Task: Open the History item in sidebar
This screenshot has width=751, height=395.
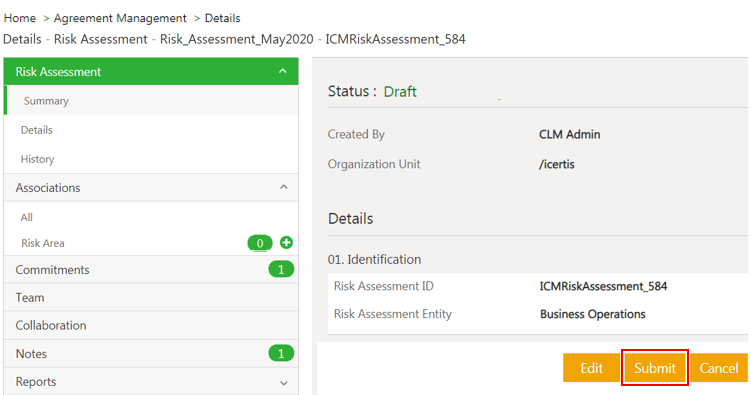Action: coord(37,159)
